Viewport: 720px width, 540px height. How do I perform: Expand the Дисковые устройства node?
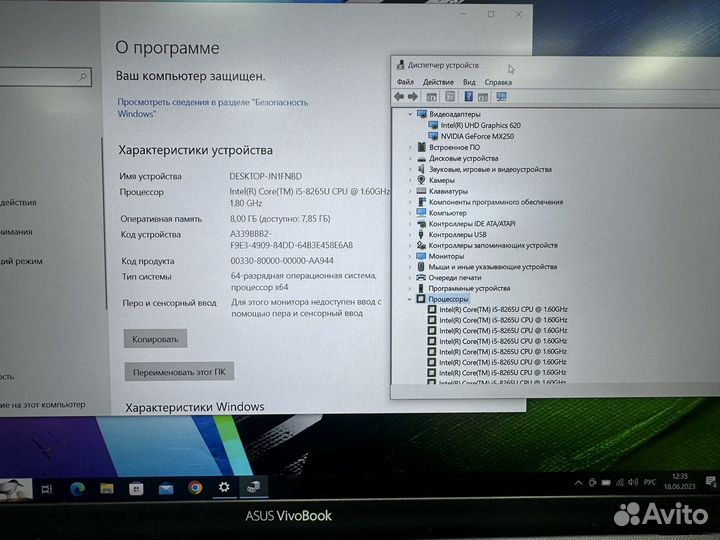pyautogui.click(x=410, y=158)
